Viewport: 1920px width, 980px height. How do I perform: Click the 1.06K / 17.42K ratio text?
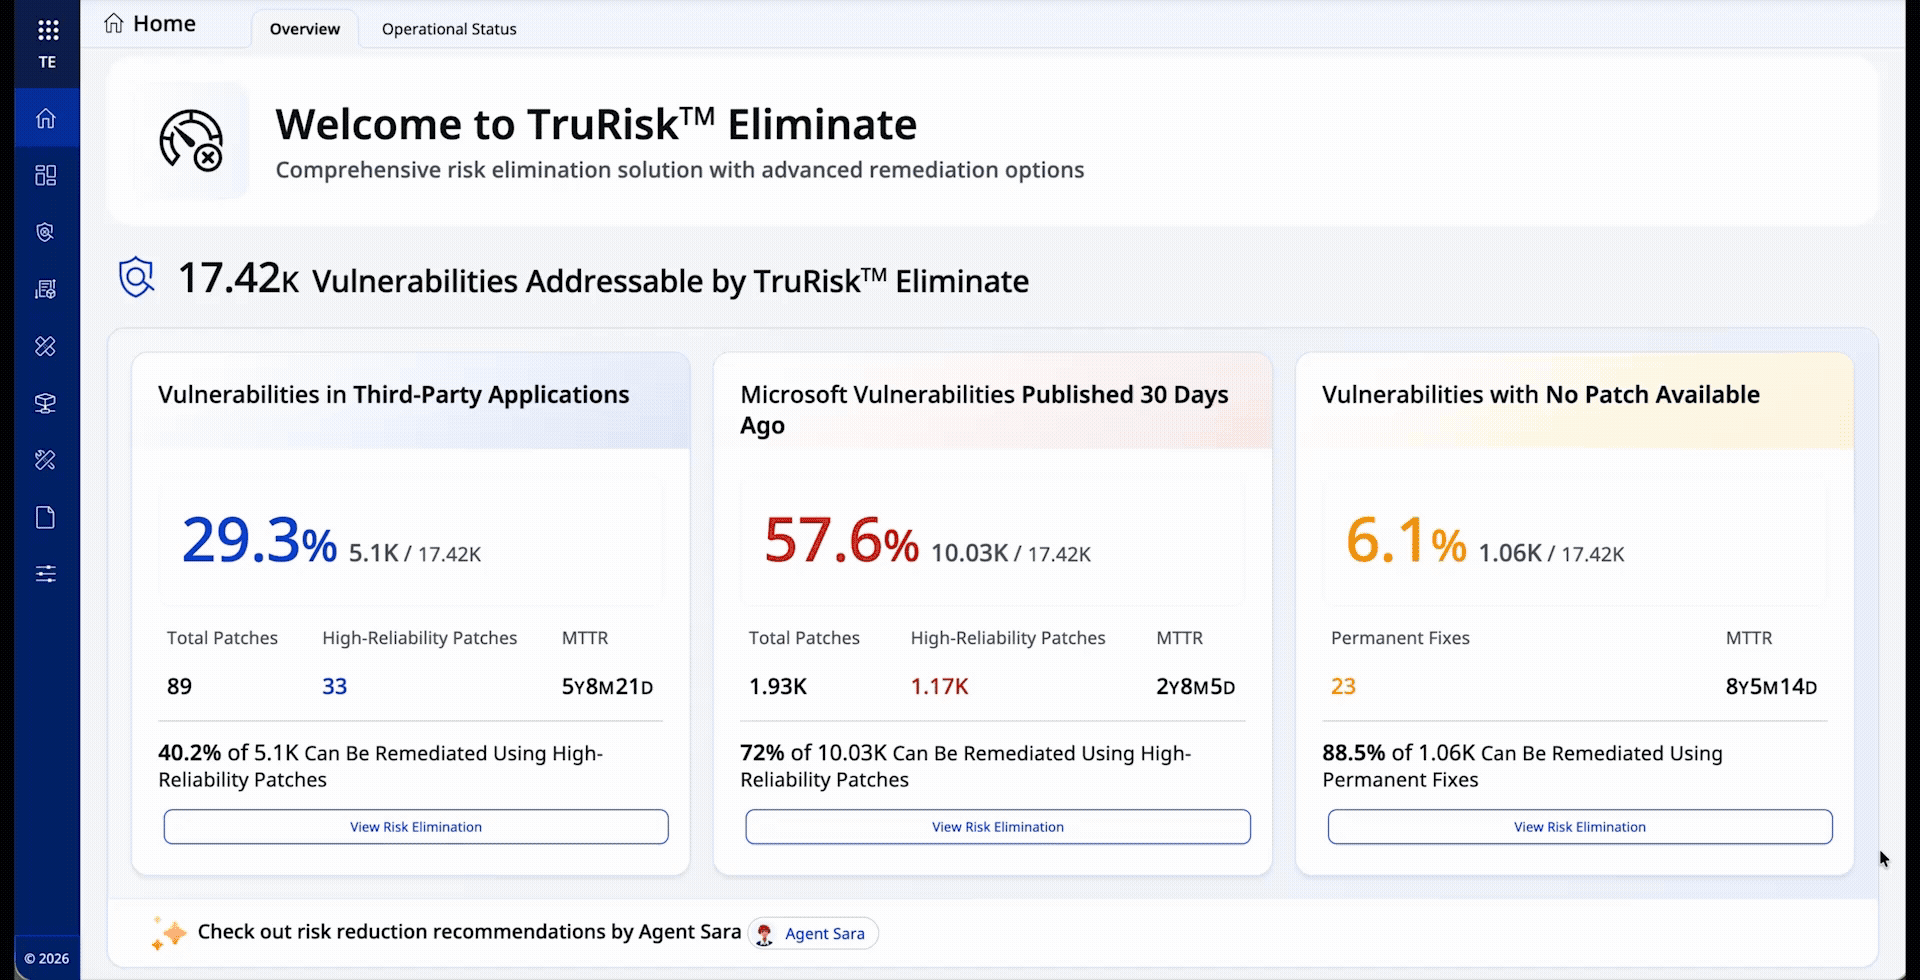coord(1551,553)
